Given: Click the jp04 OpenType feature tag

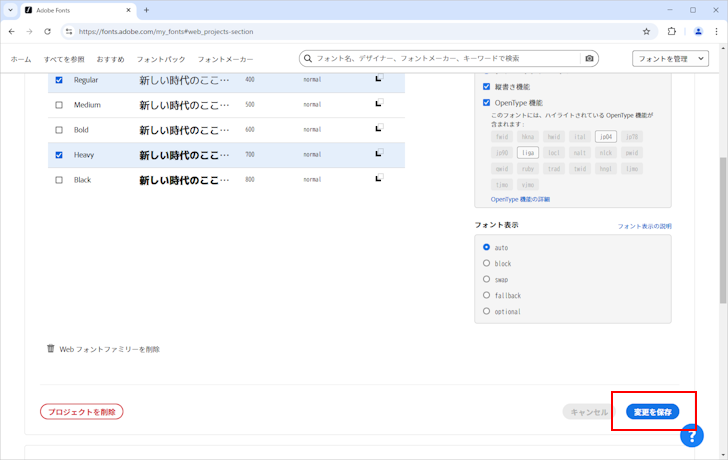Looking at the screenshot, I should click(606, 136).
